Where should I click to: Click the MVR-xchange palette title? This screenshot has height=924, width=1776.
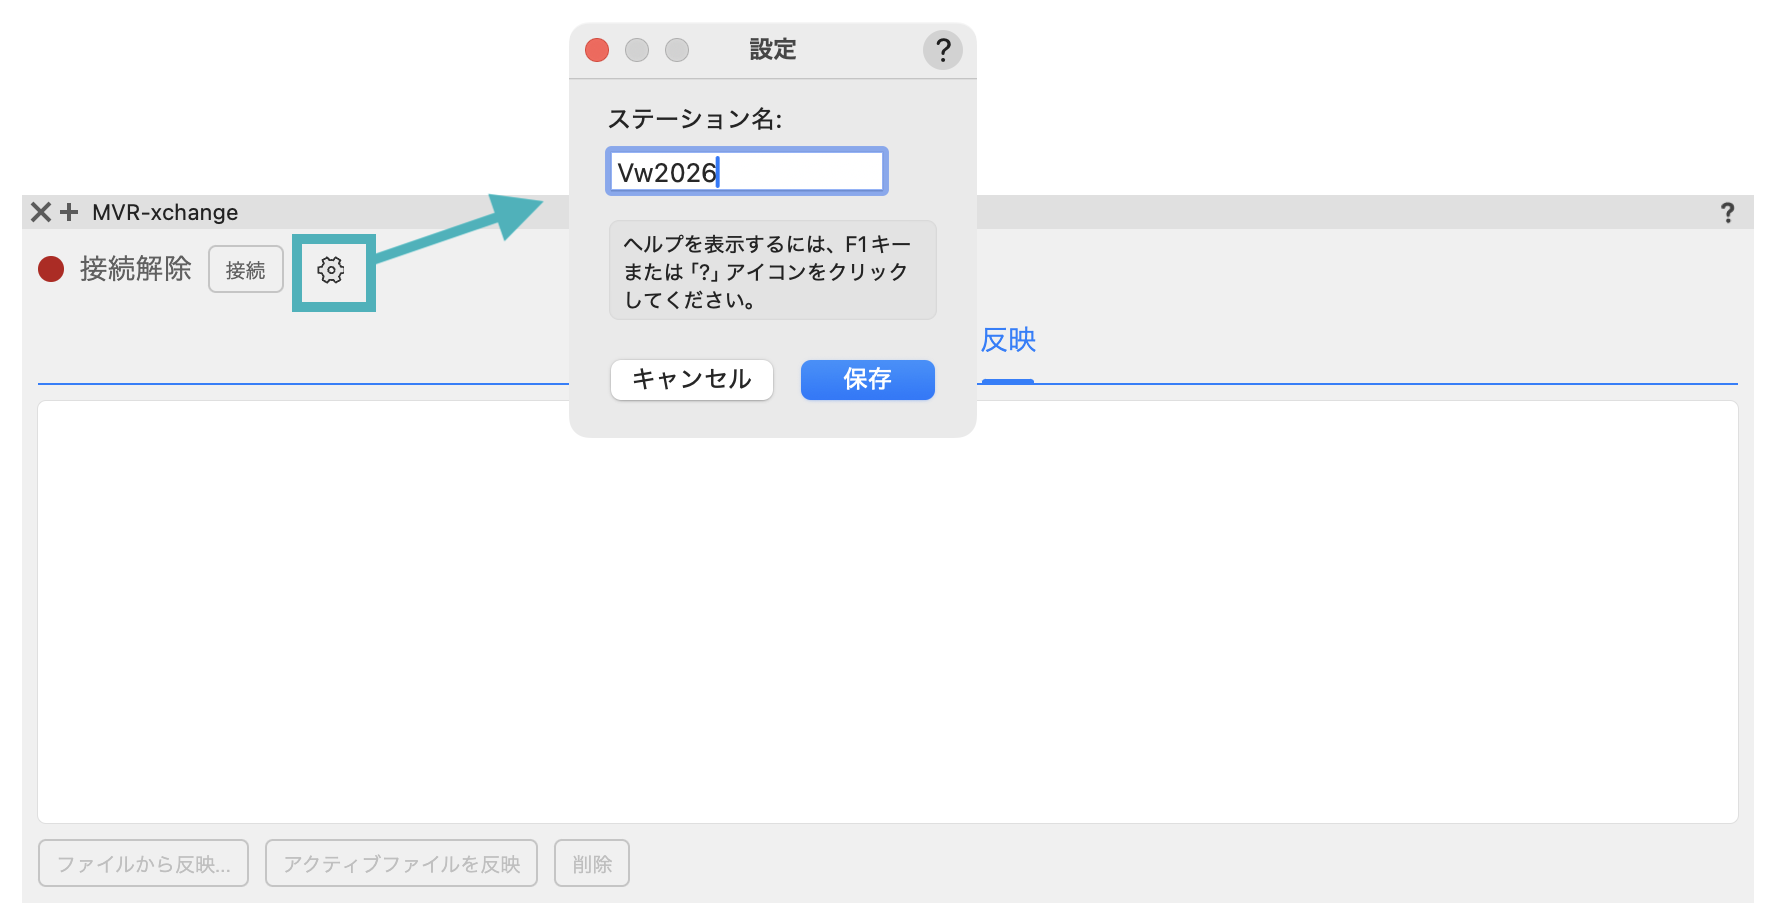165,212
